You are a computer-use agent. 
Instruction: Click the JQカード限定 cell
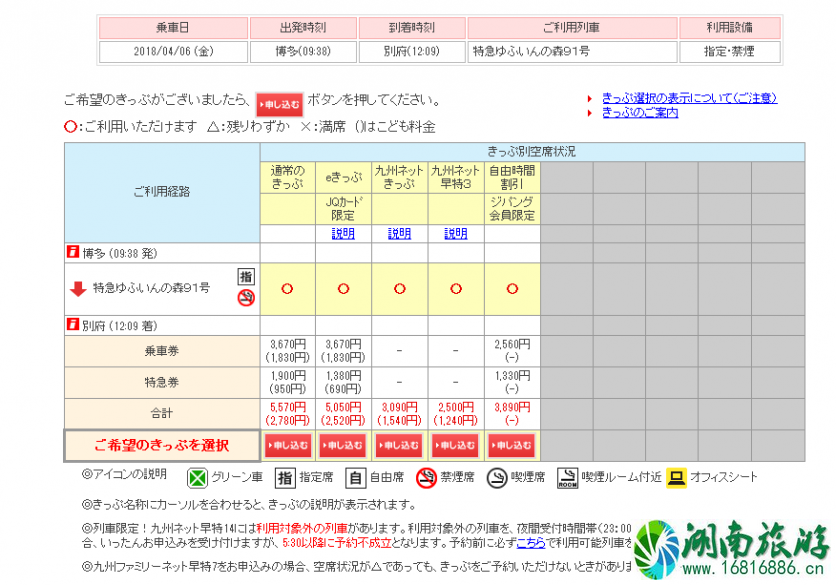[x=343, y=209]
